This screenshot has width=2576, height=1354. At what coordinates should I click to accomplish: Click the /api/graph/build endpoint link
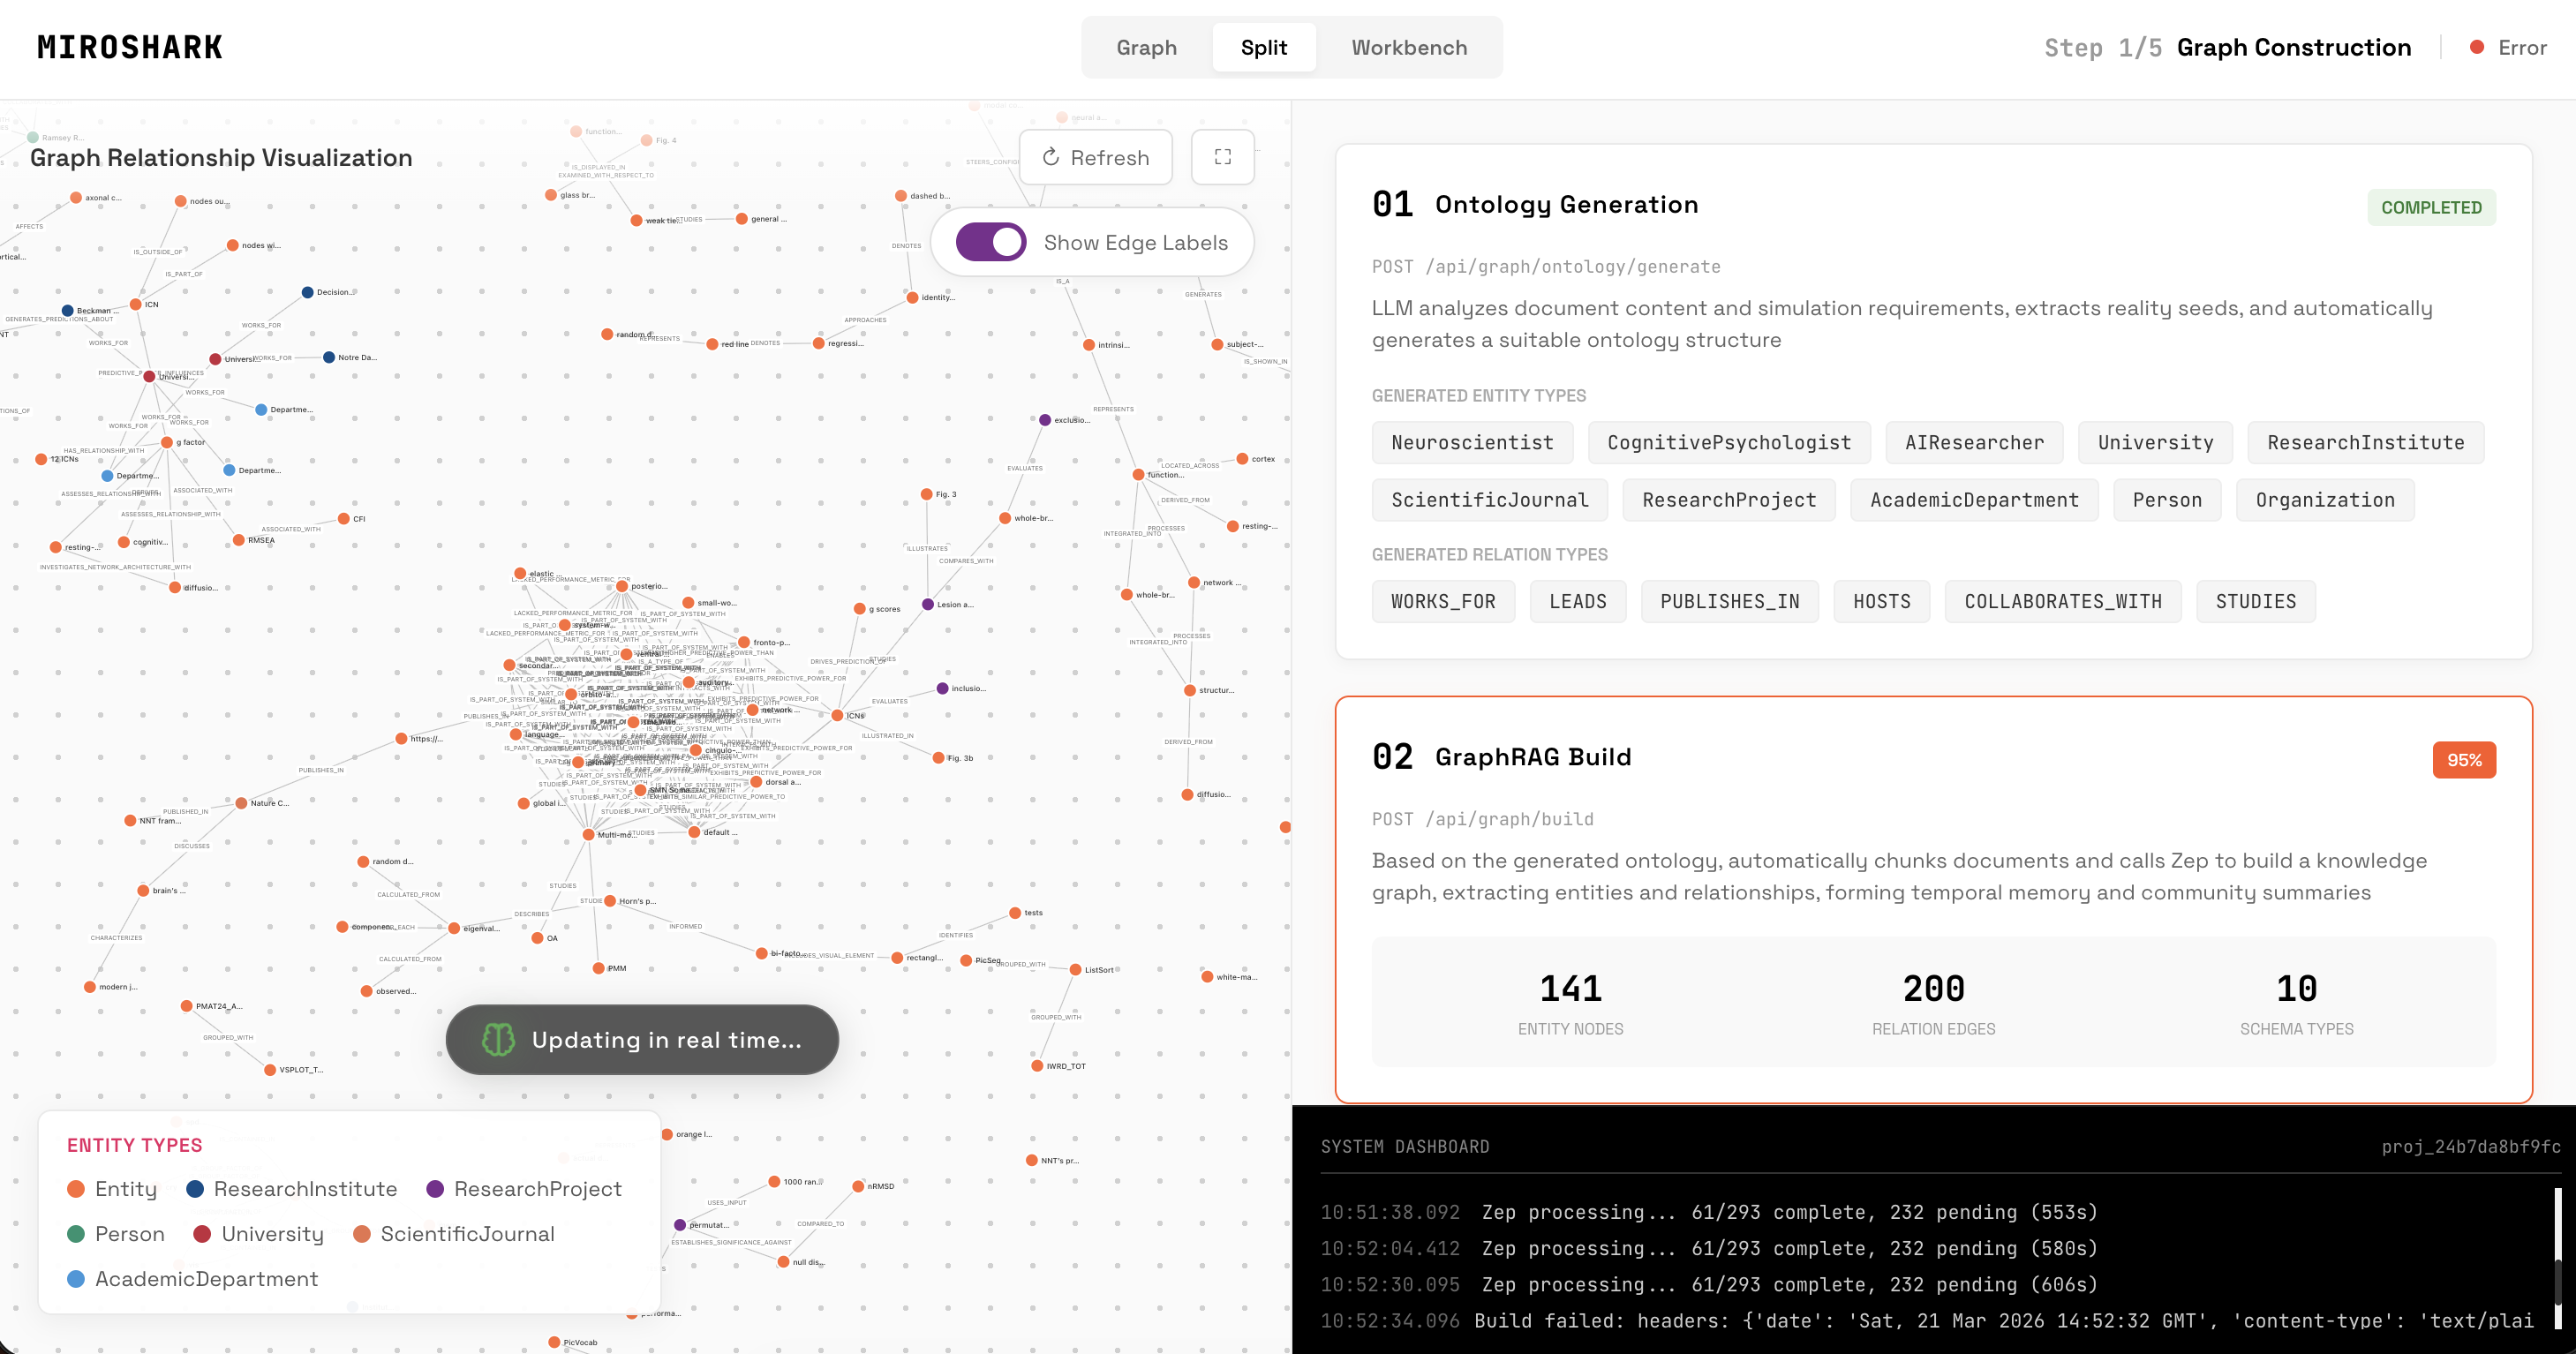tap(1509, 818)
